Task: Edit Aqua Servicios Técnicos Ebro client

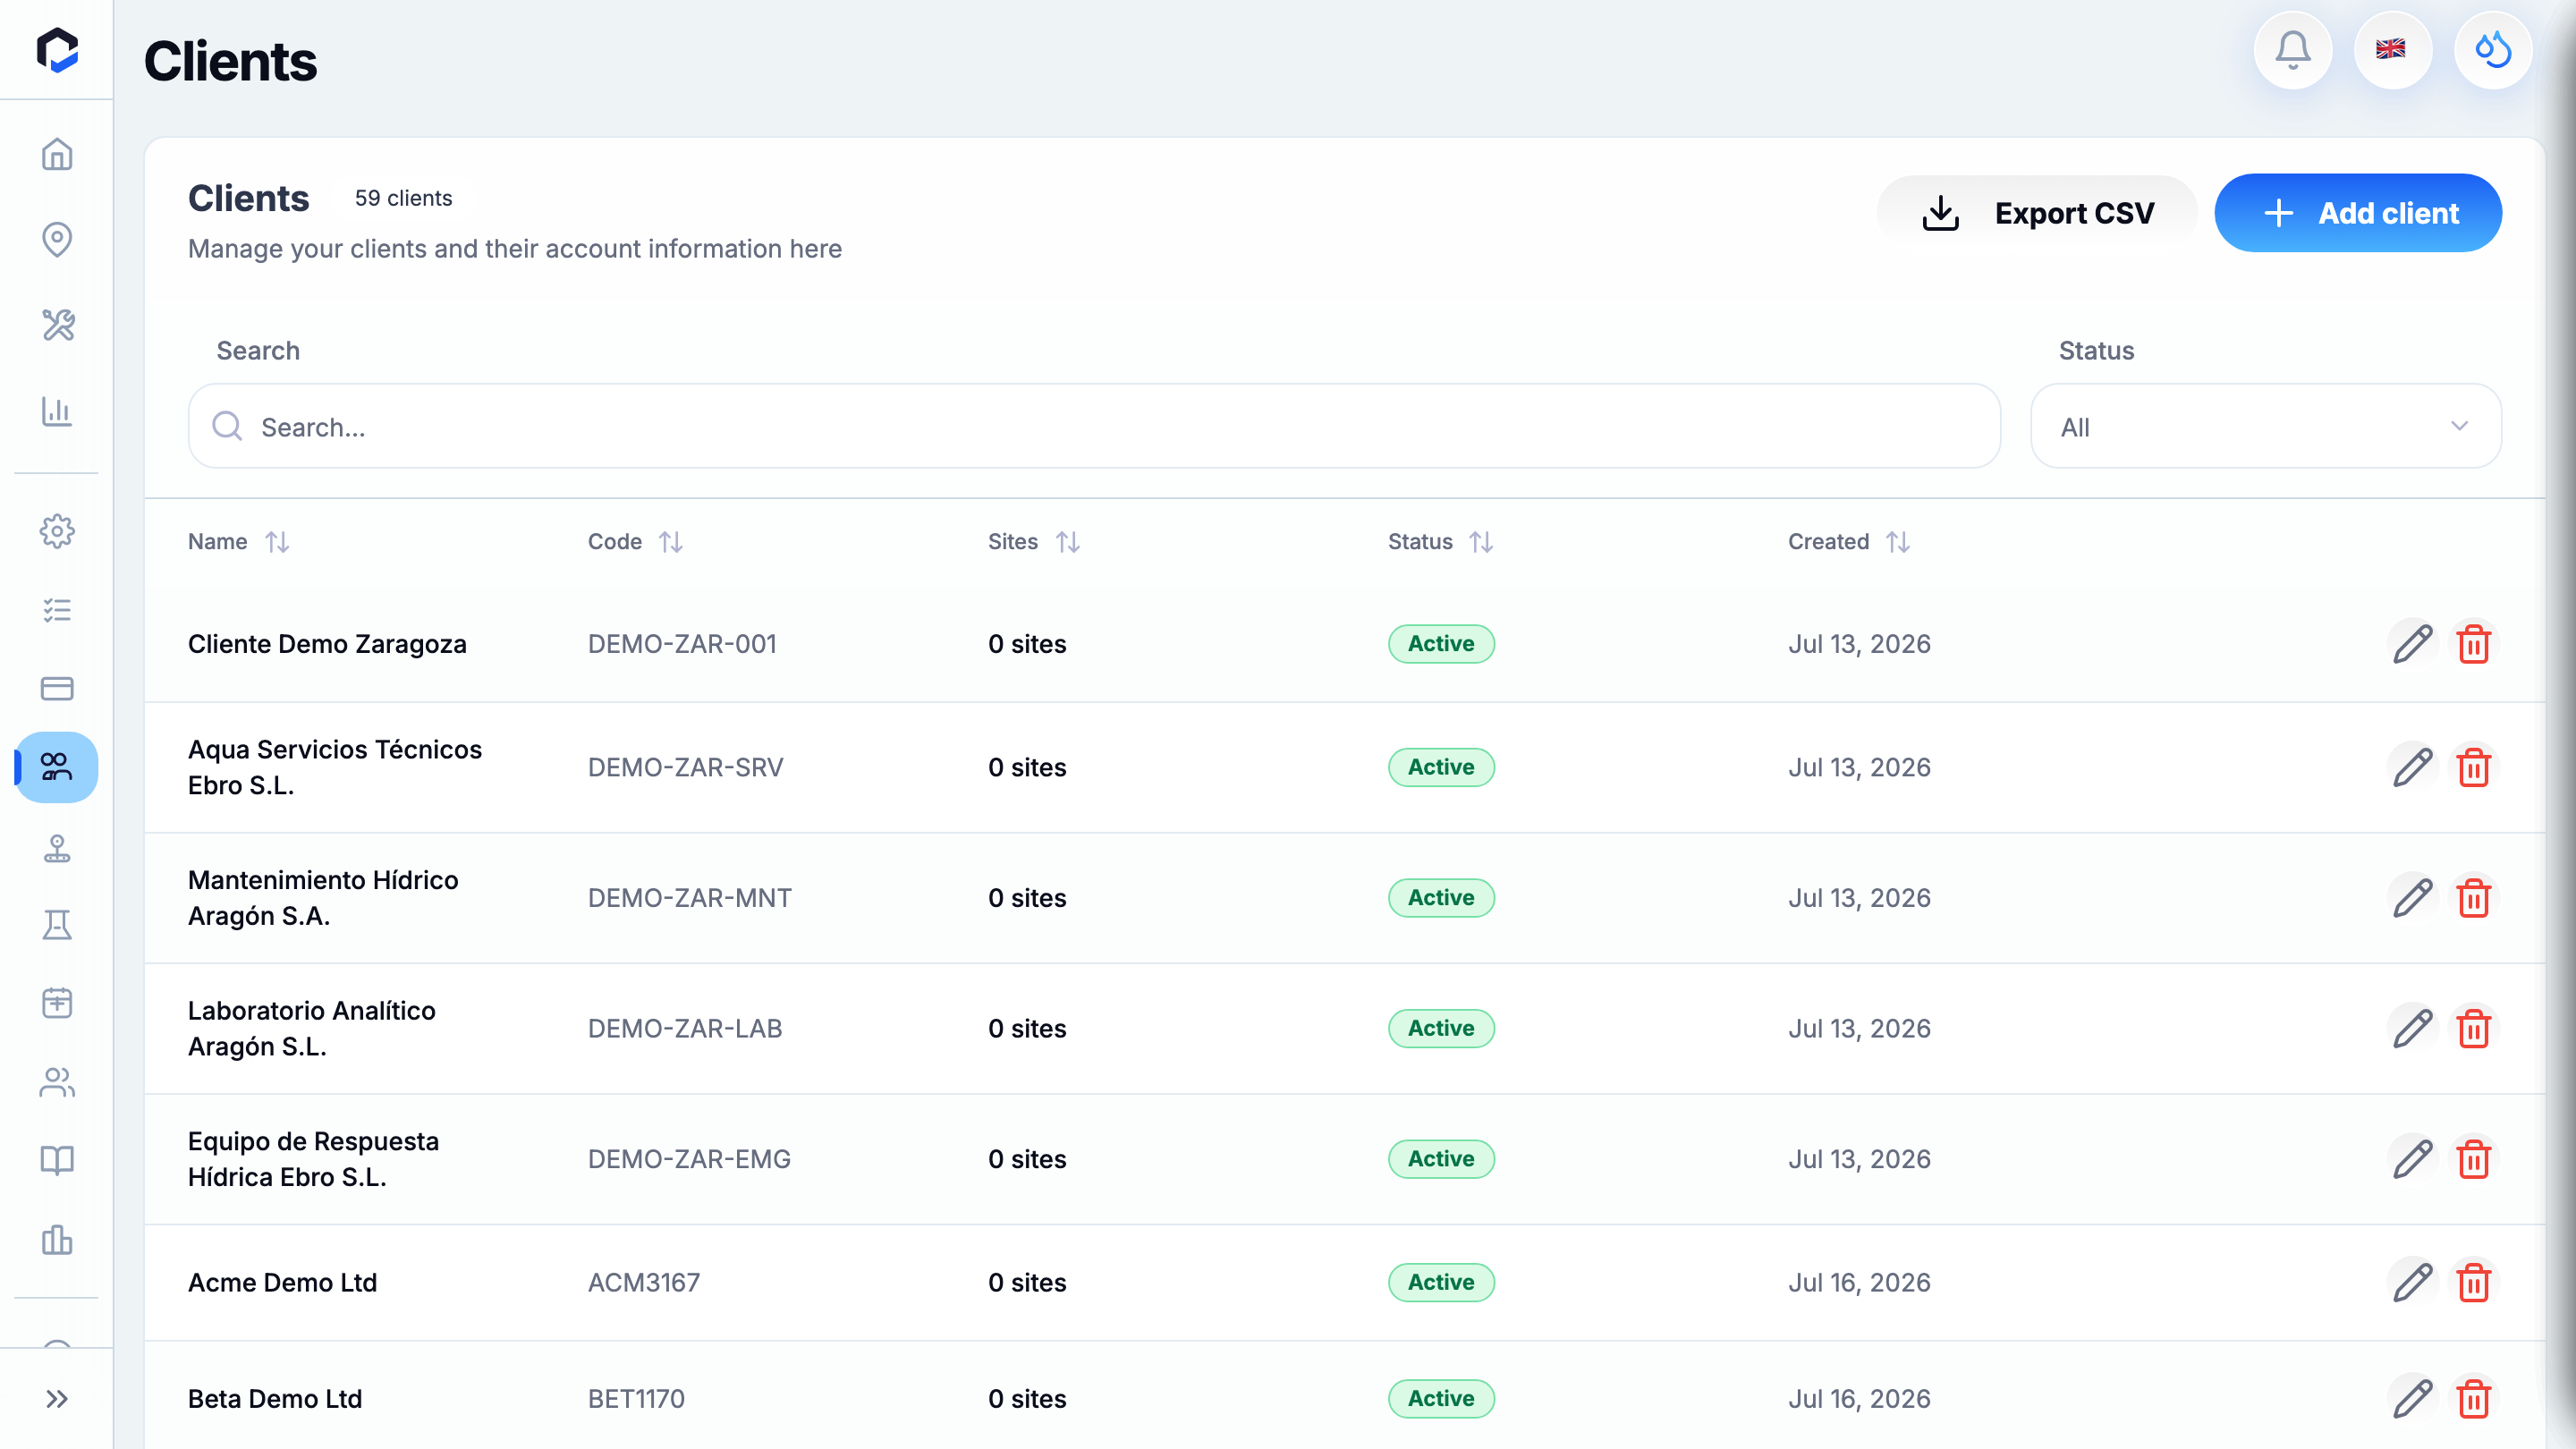Action: 2412,767
